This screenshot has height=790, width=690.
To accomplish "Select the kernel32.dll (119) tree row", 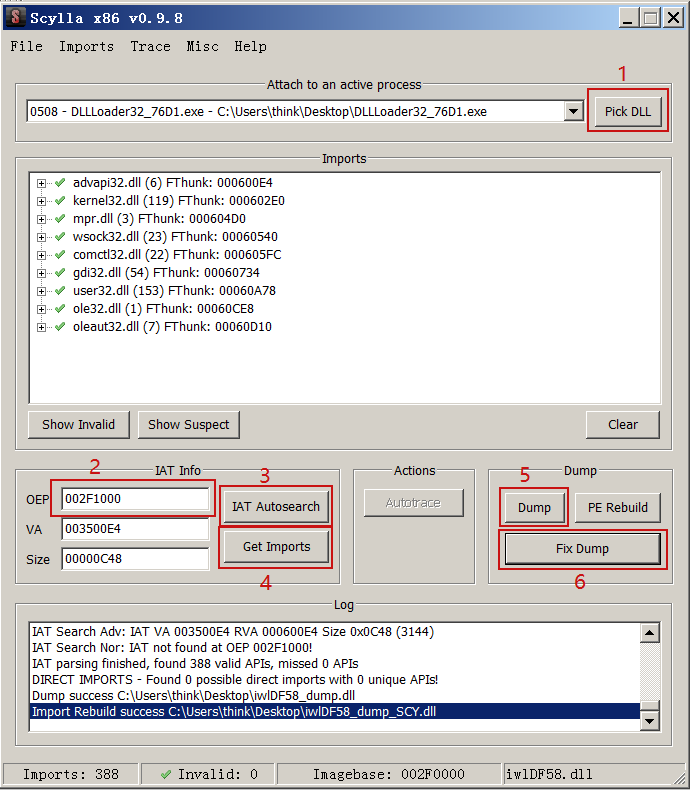I will click(179, 201).
